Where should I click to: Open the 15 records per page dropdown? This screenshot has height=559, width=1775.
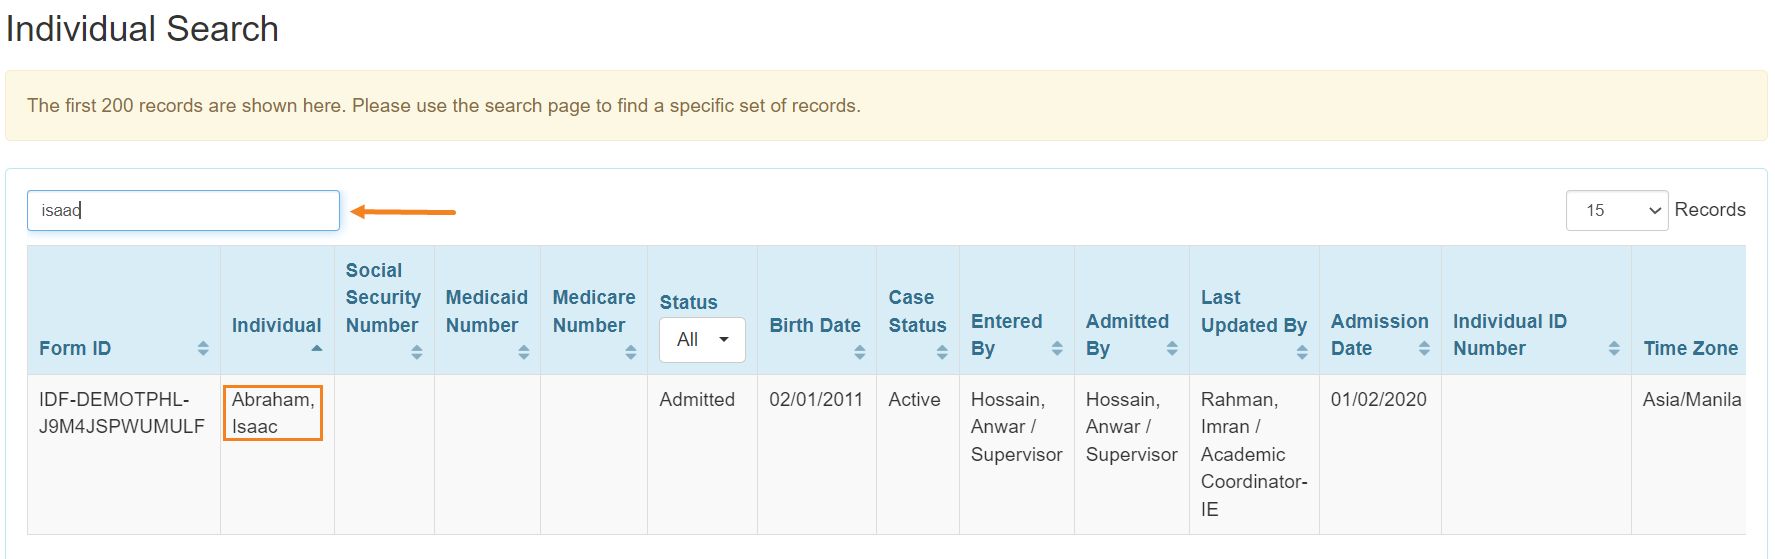(x=1616, y=210)
